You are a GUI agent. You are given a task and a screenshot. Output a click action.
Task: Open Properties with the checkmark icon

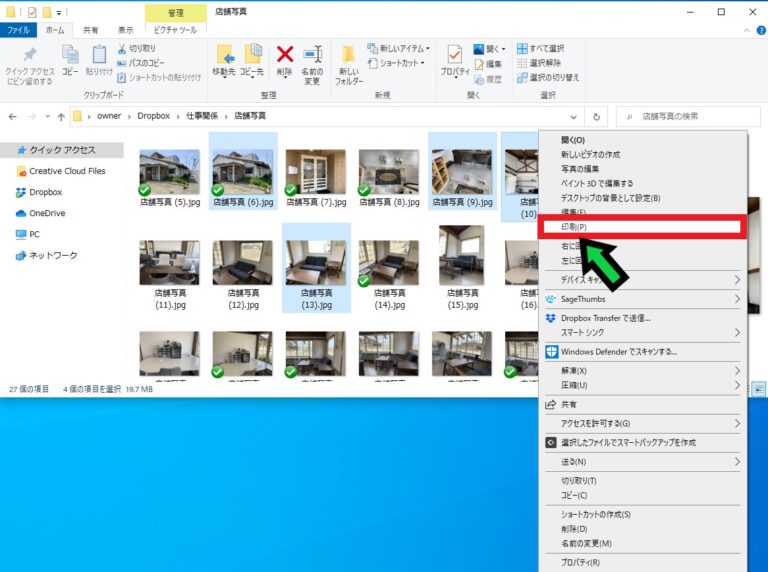click(455, 61)
